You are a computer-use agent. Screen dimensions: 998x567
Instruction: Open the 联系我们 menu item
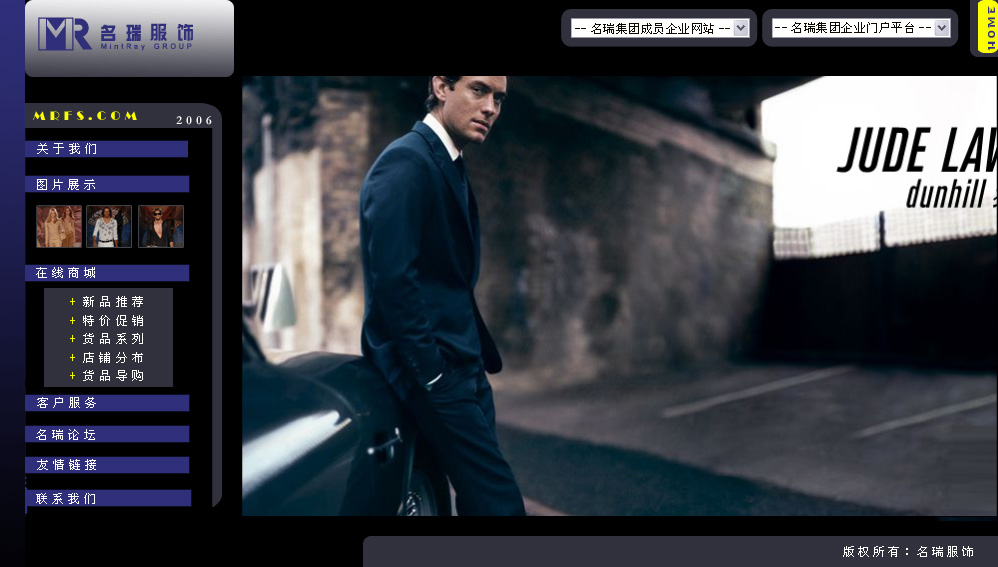click(x=108, y=498)
